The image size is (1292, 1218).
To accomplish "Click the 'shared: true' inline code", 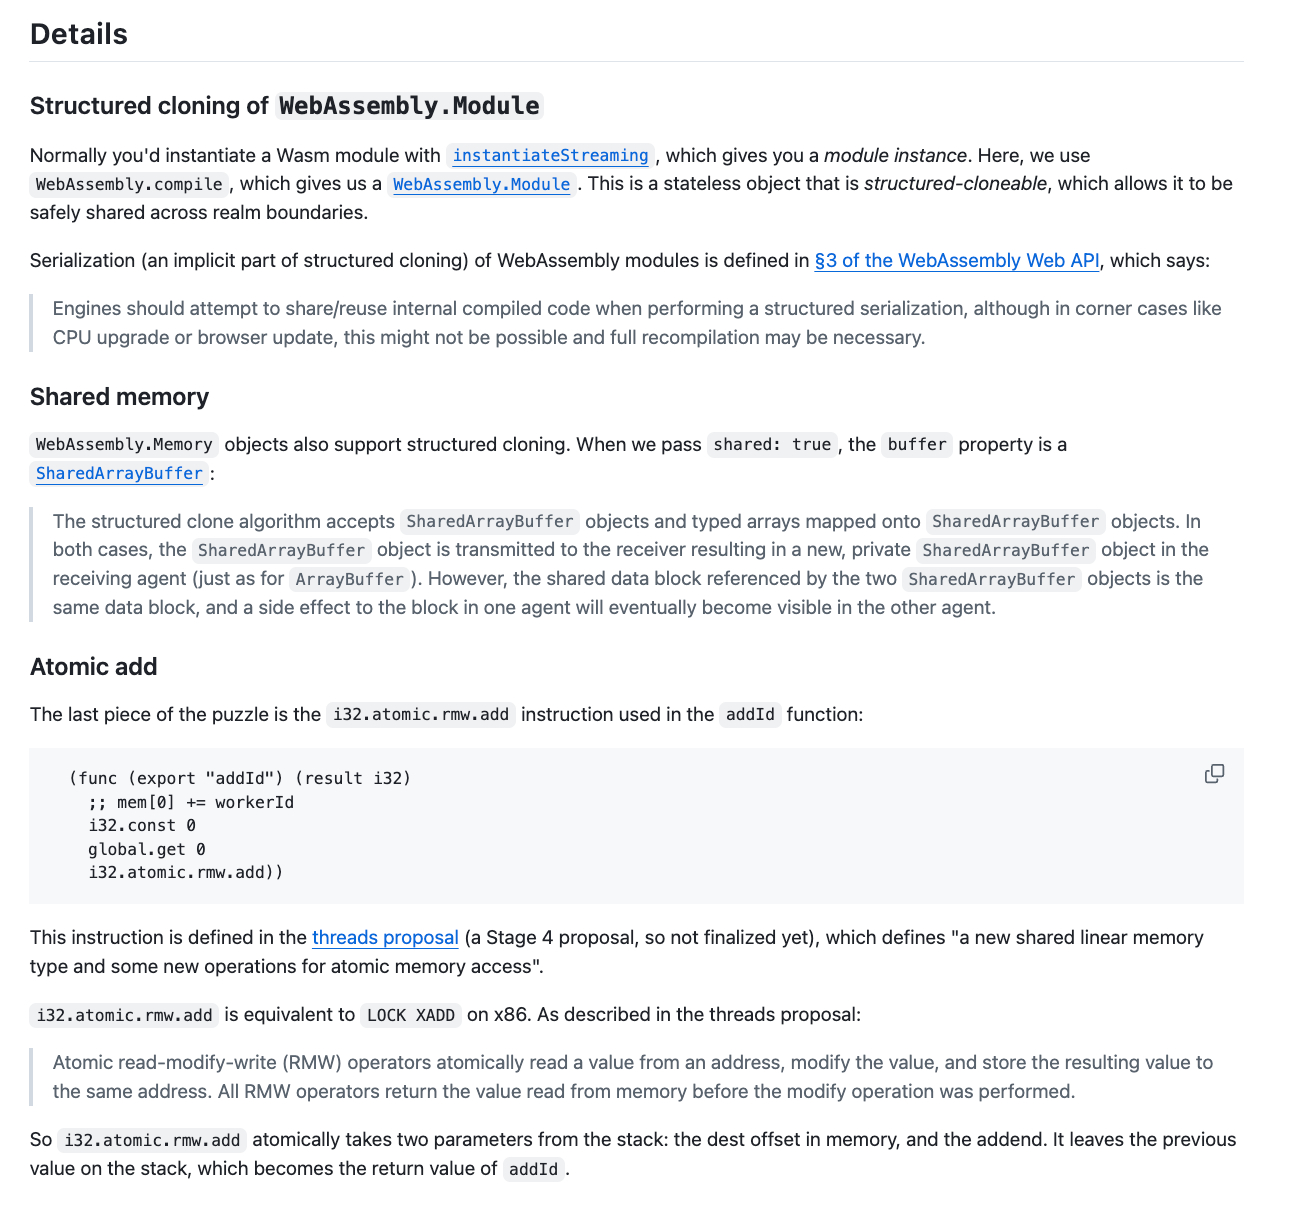I will [772, 445].
